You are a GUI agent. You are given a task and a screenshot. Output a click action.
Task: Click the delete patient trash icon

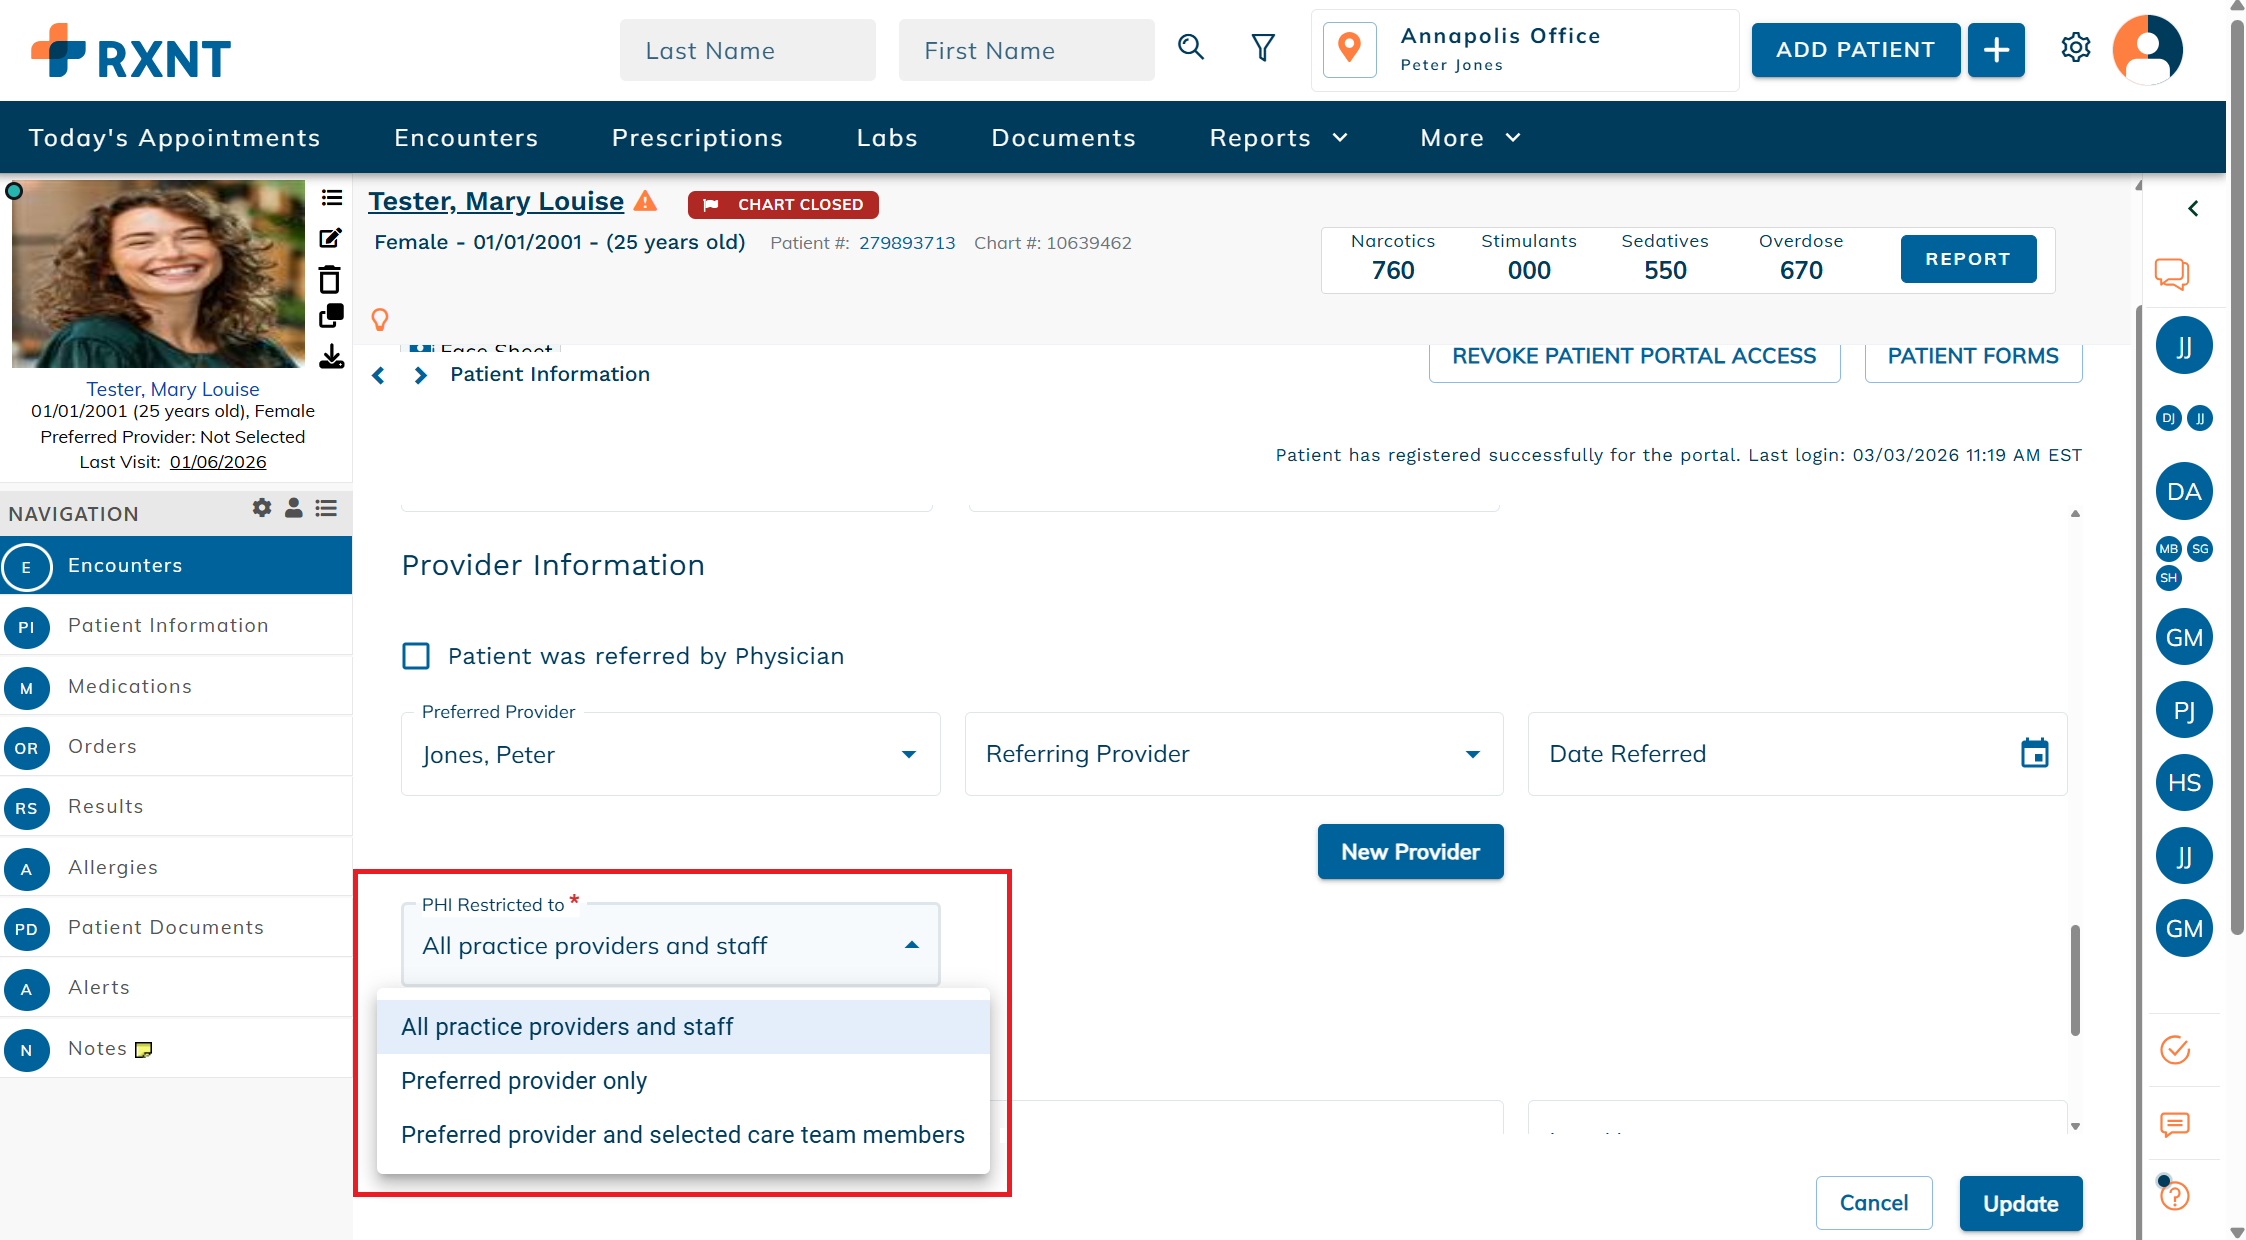click(330, 279)
